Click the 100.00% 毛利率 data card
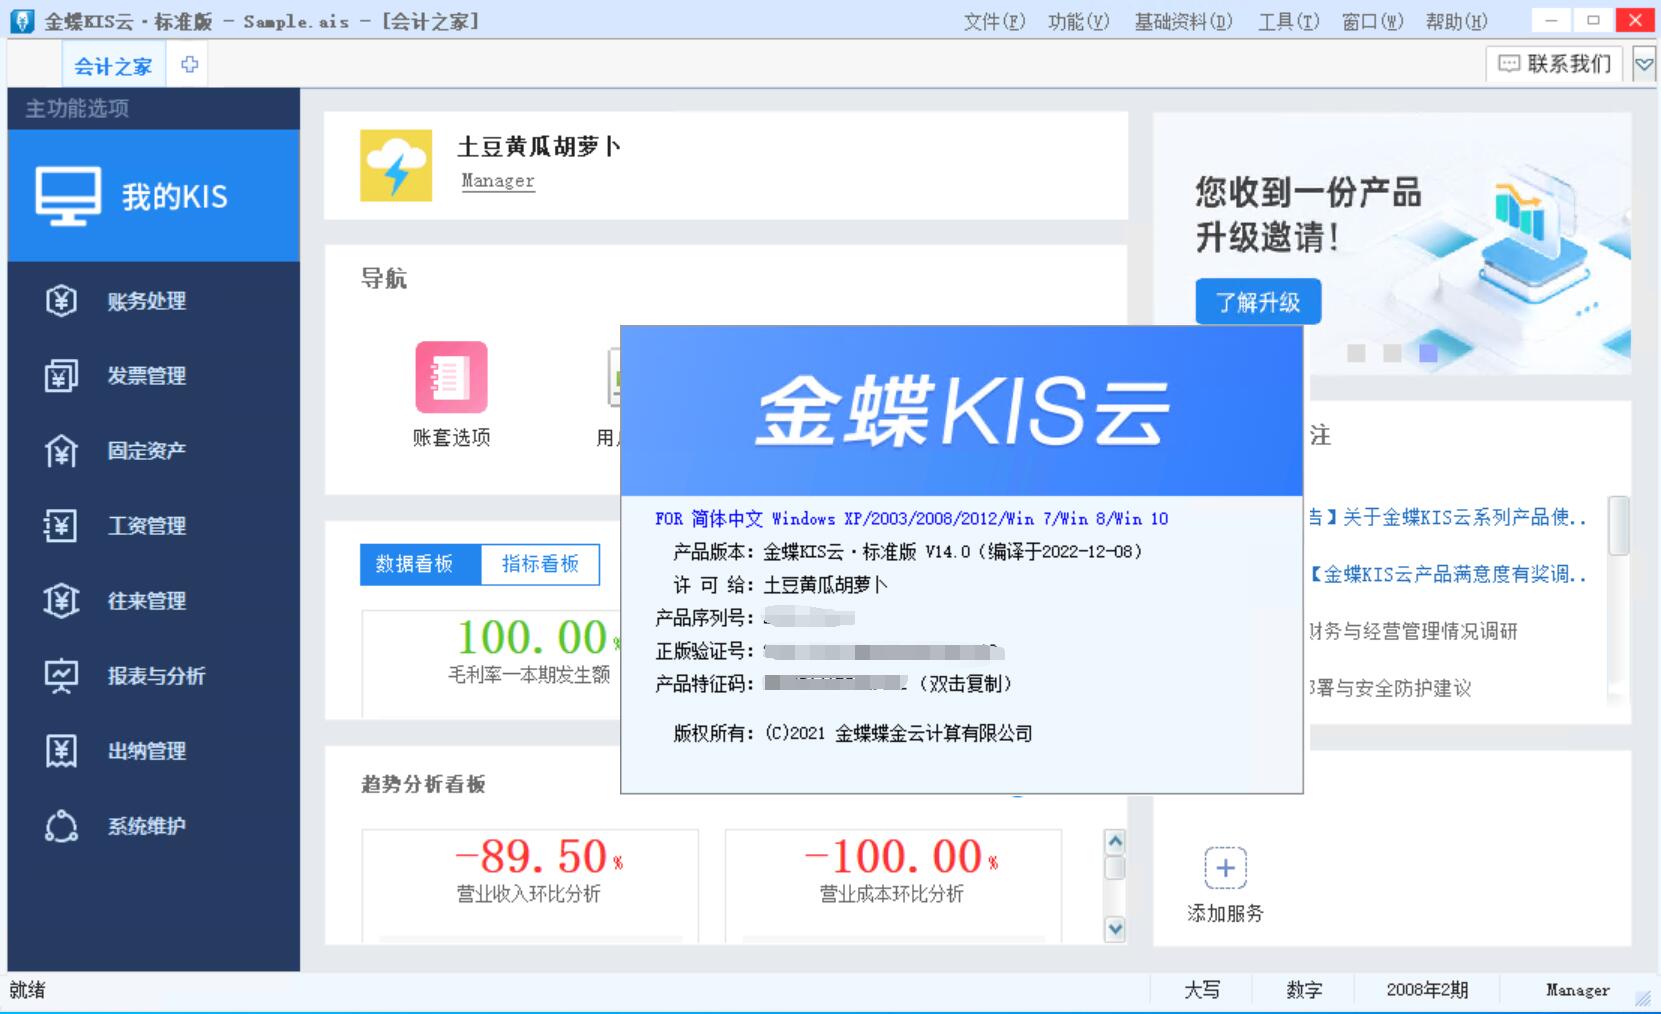1661x1014 pixels. pos(491,663)
